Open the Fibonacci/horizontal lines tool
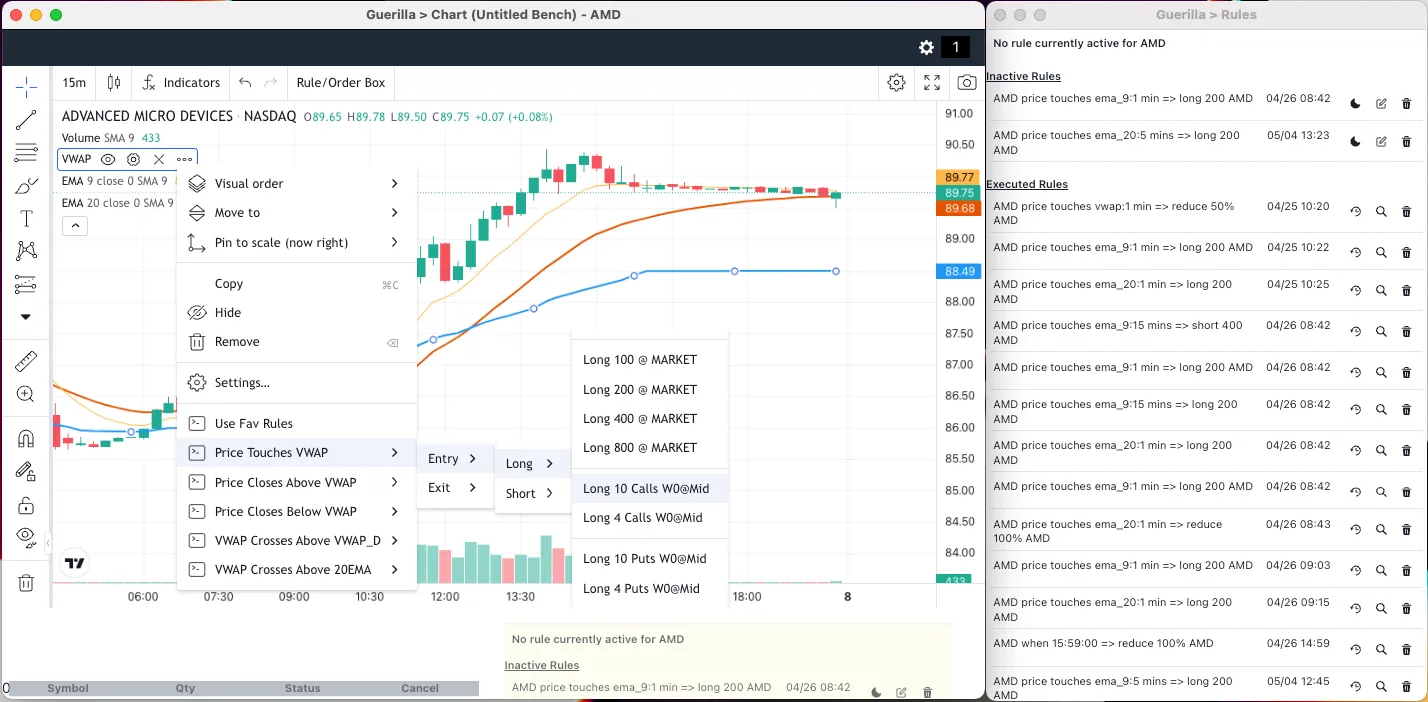 pos(26,153)
